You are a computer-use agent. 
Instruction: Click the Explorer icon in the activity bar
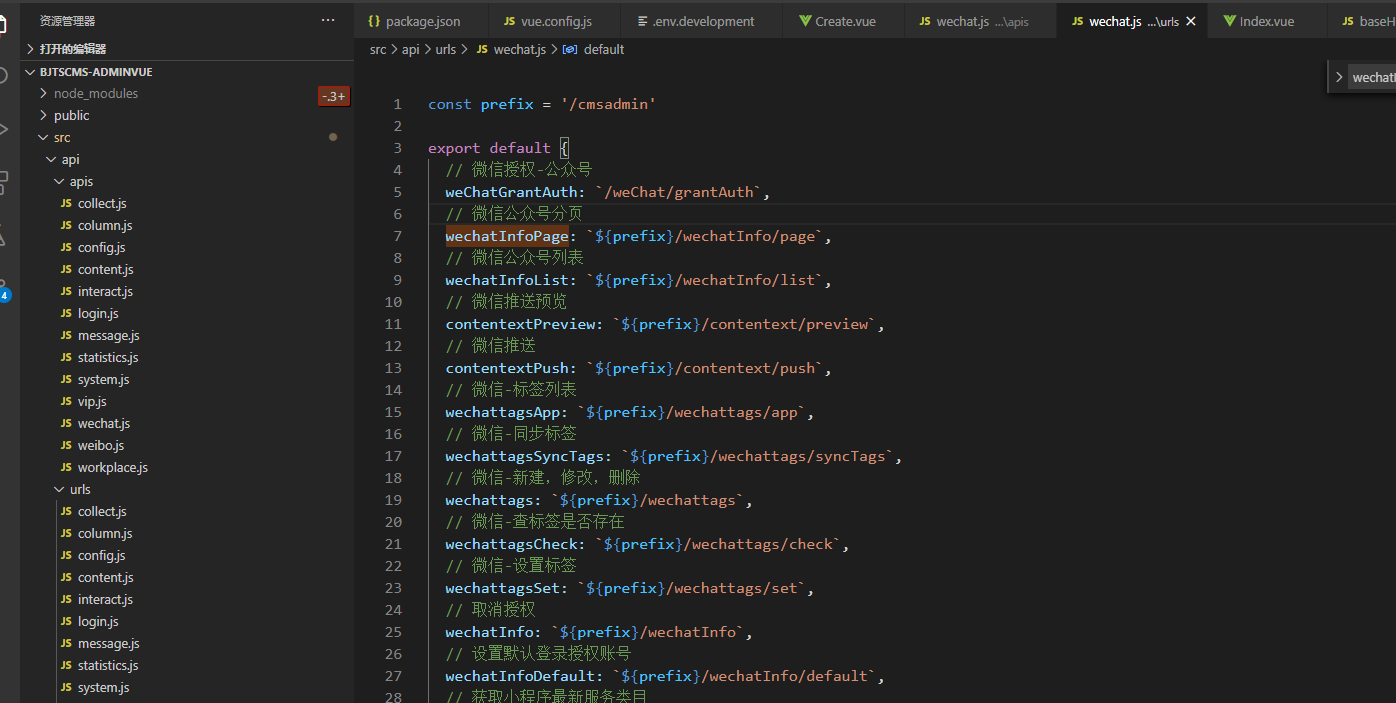pos(4,22)
